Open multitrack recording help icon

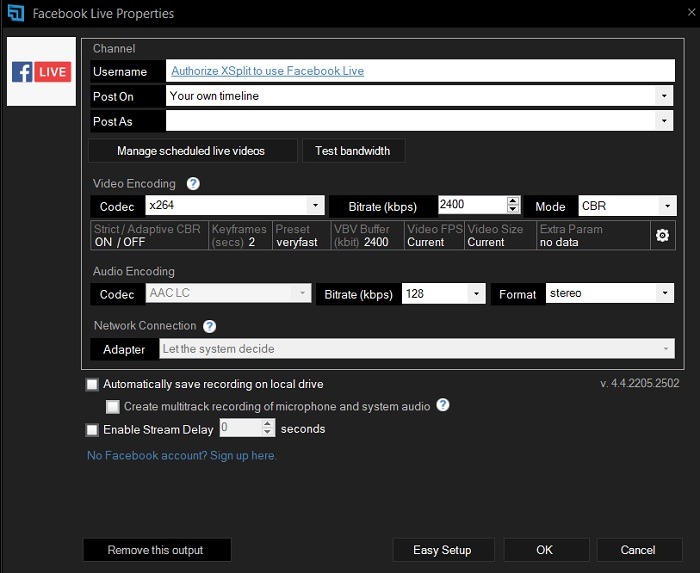442,405
